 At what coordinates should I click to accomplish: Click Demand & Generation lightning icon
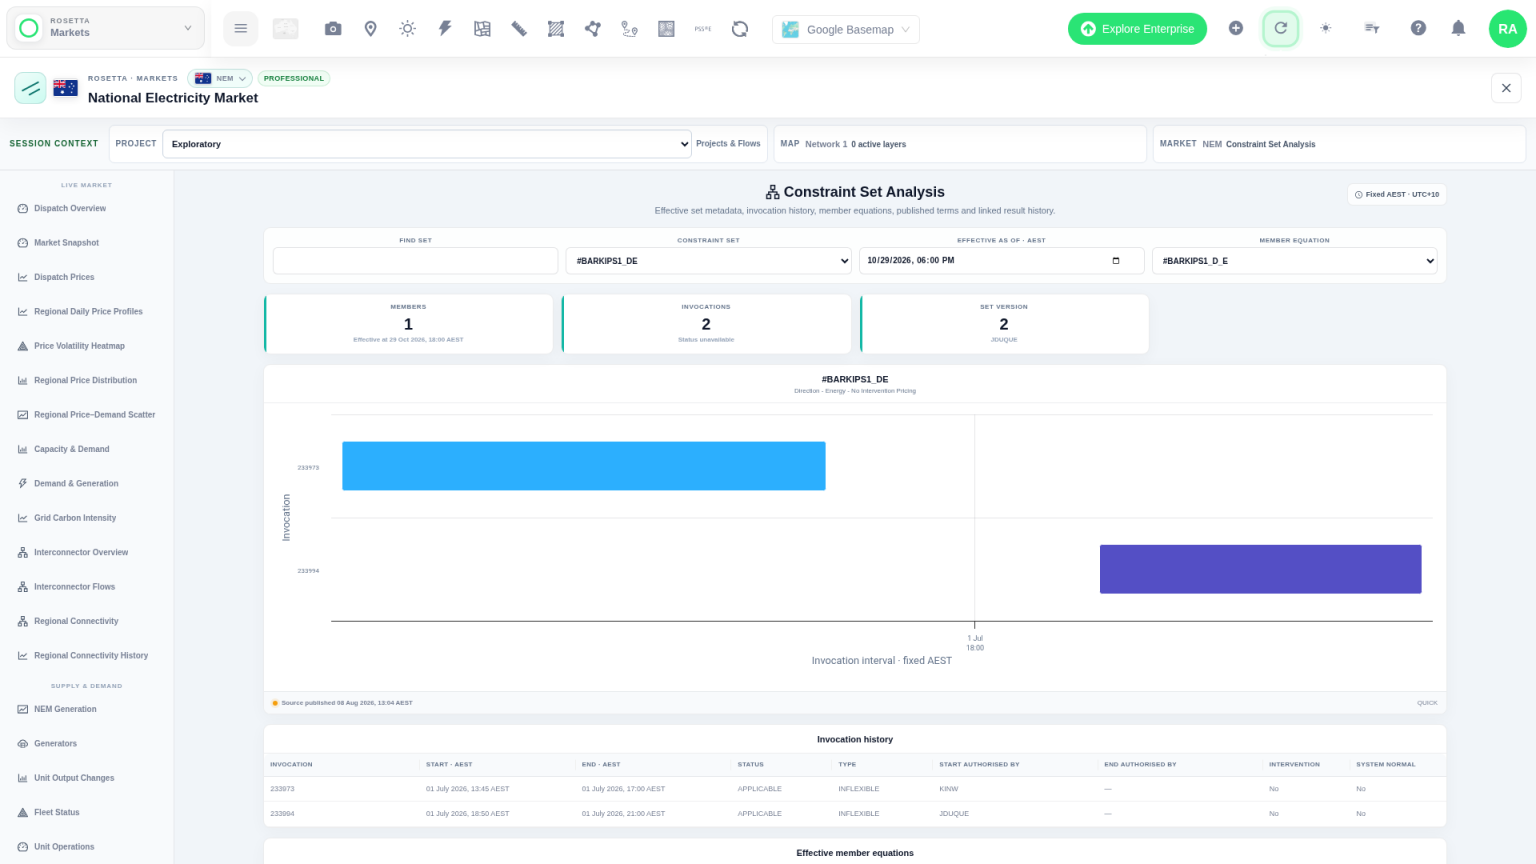[22, 484]
